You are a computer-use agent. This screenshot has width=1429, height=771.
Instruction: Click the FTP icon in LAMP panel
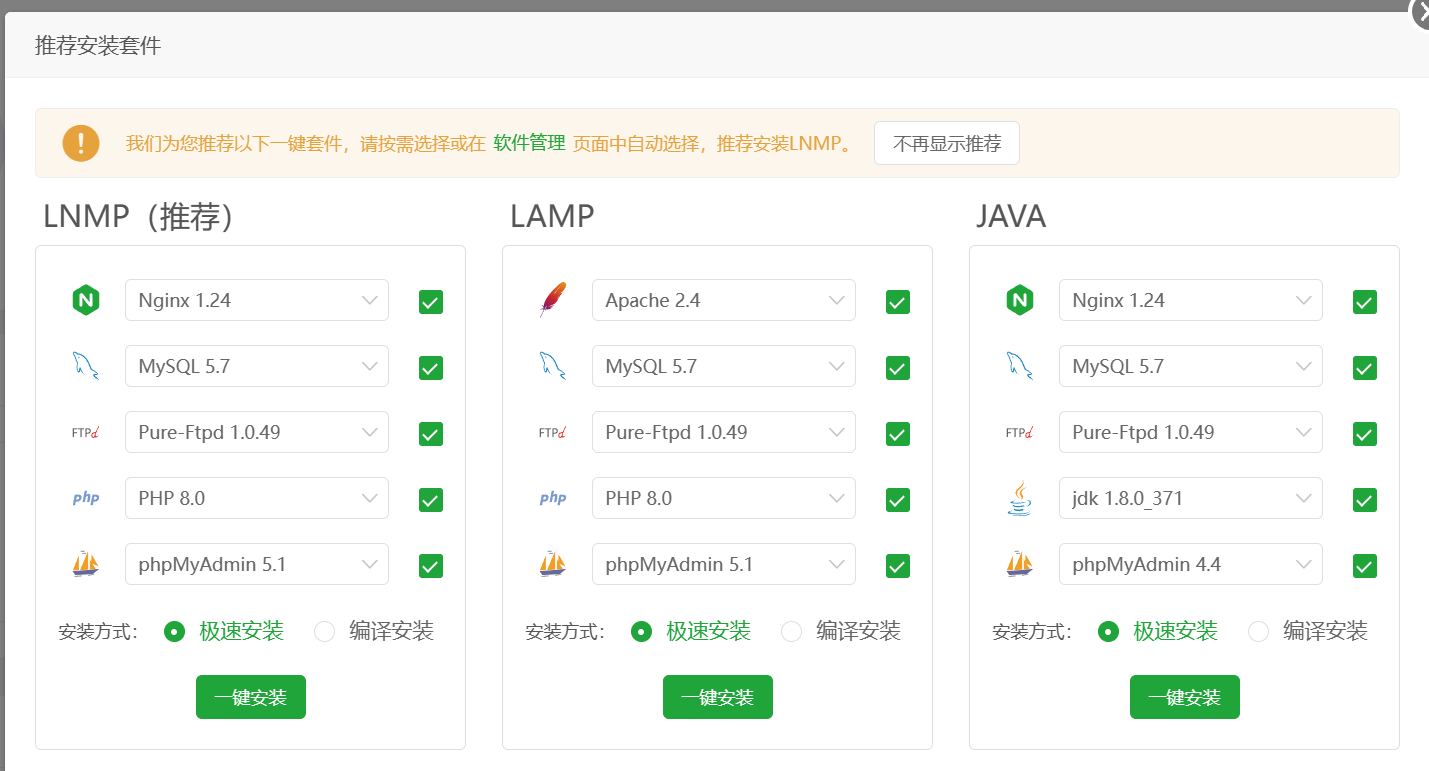click(x=553, y=433)
